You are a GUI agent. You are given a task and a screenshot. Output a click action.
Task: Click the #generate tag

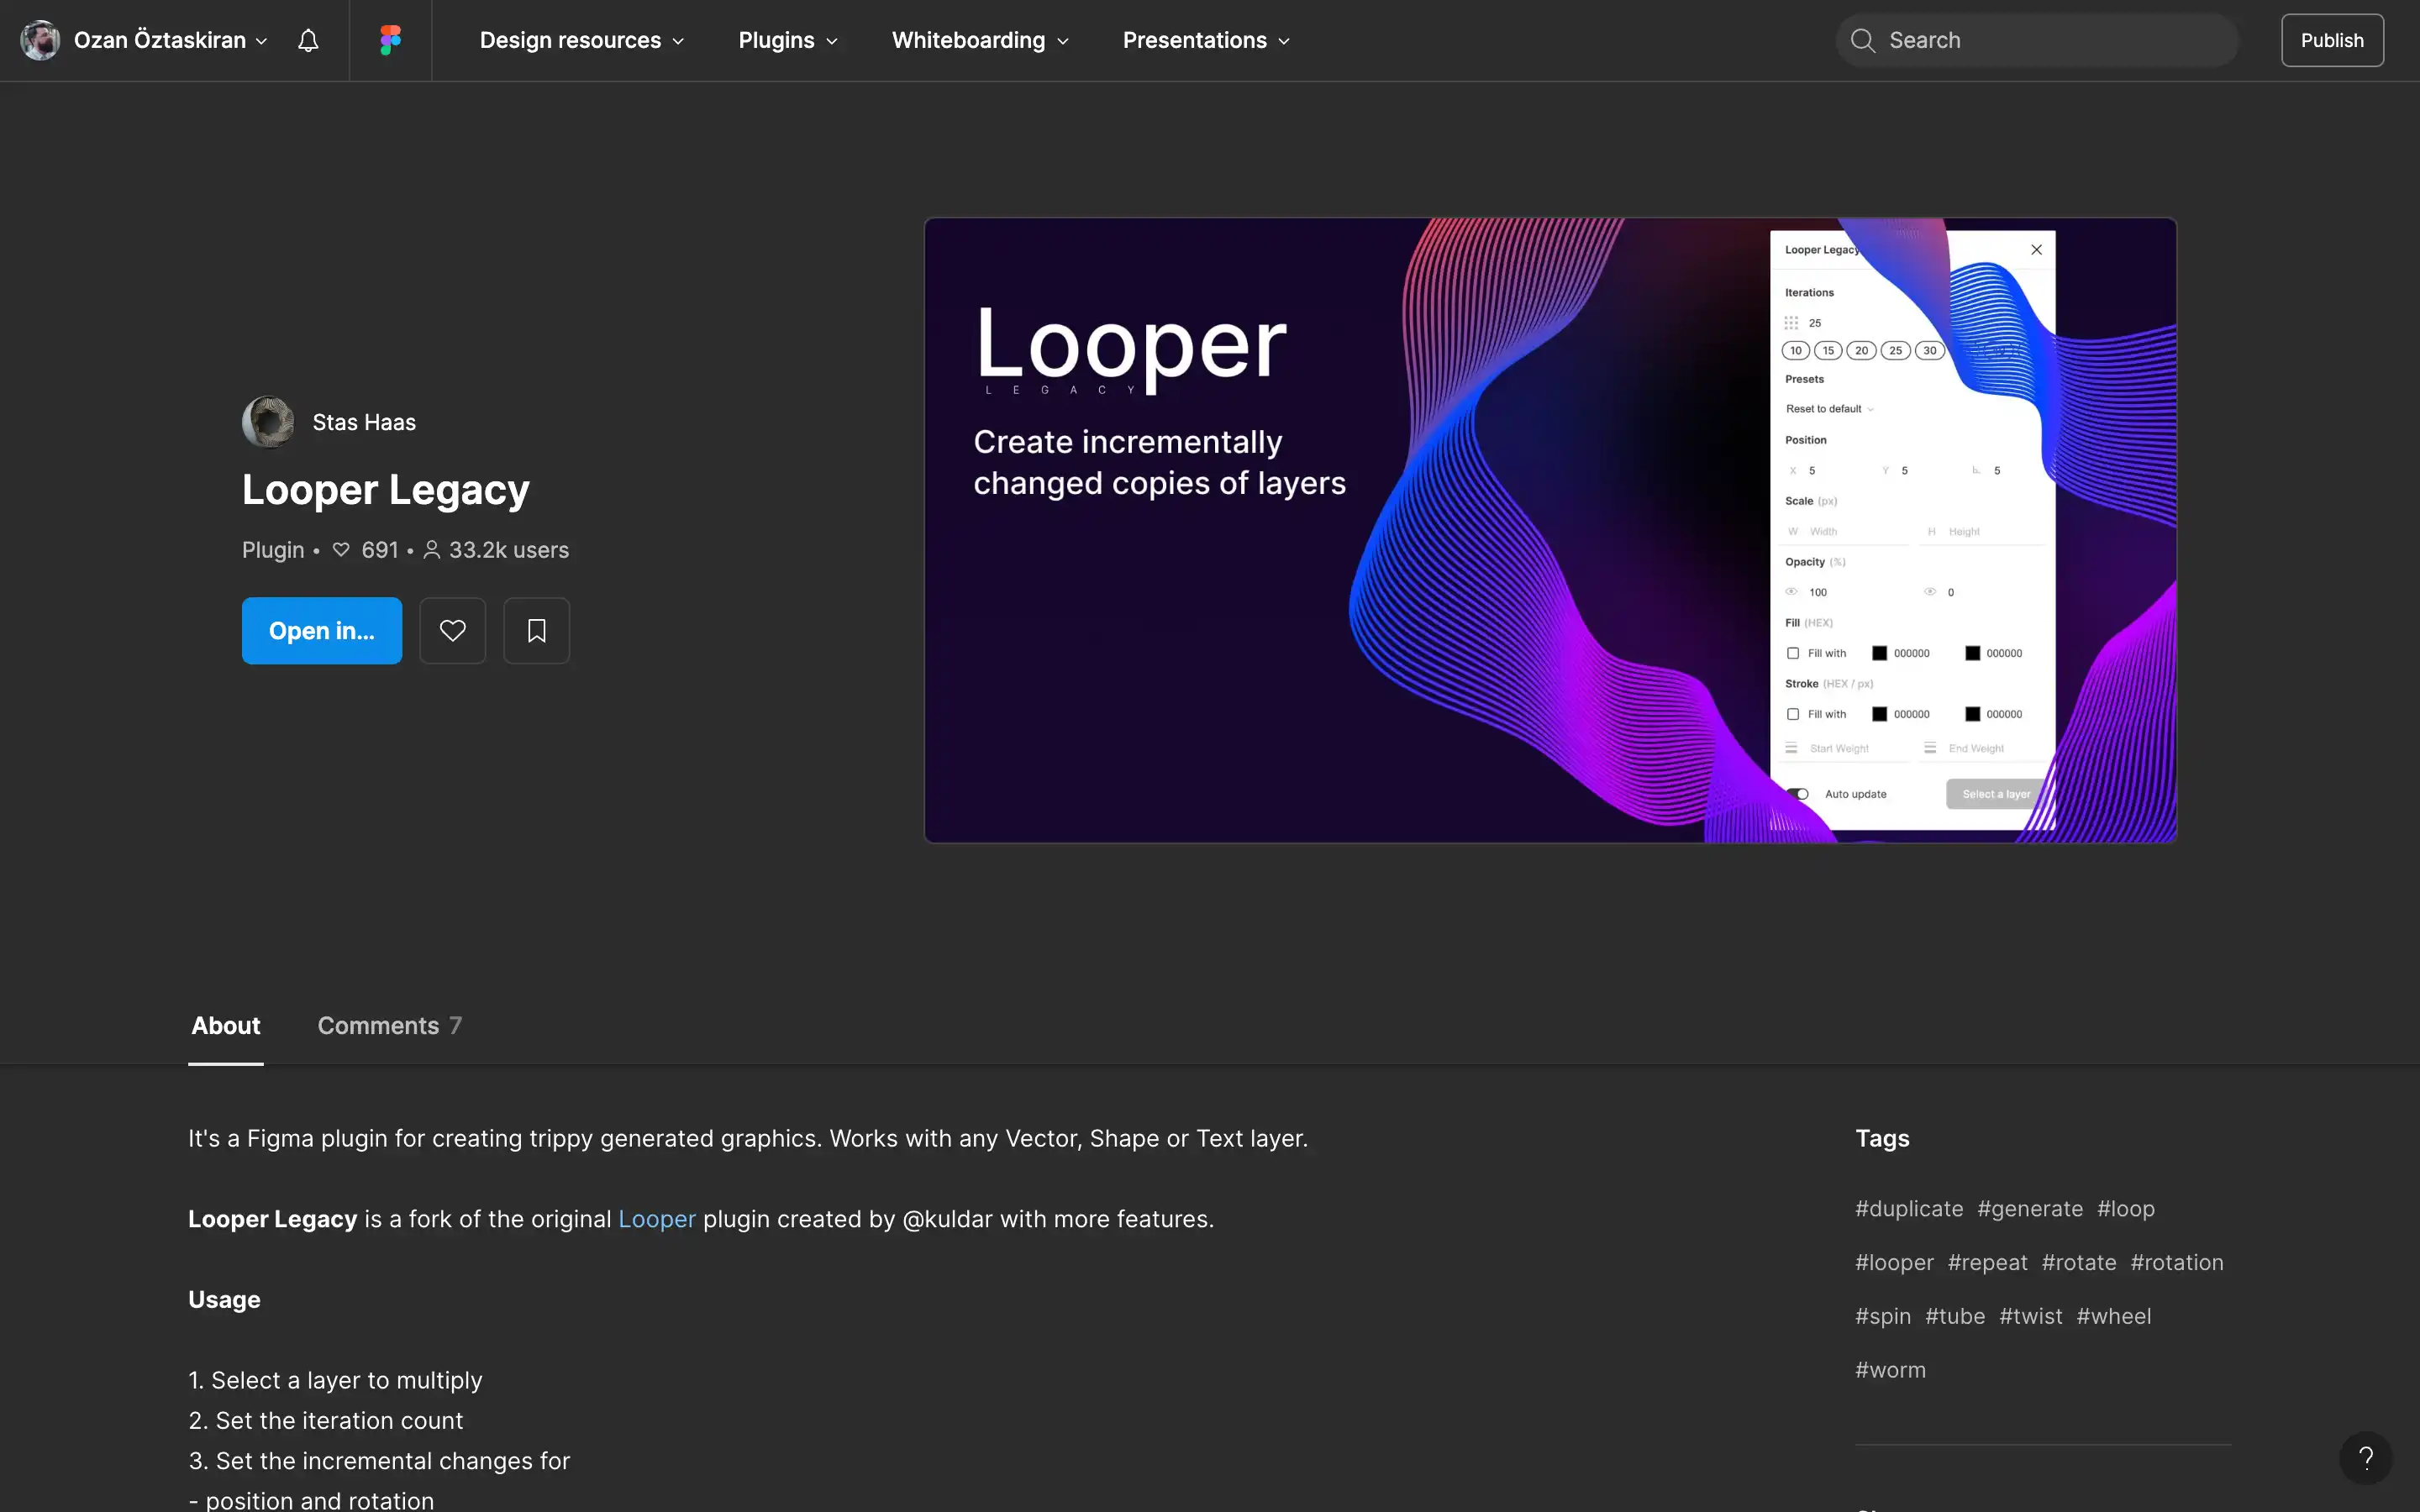point(2030,1209)
